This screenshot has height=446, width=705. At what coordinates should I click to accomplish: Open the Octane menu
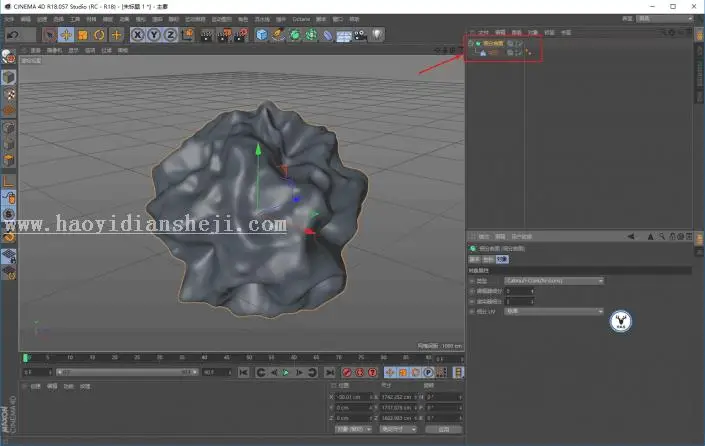coord(301,19)
